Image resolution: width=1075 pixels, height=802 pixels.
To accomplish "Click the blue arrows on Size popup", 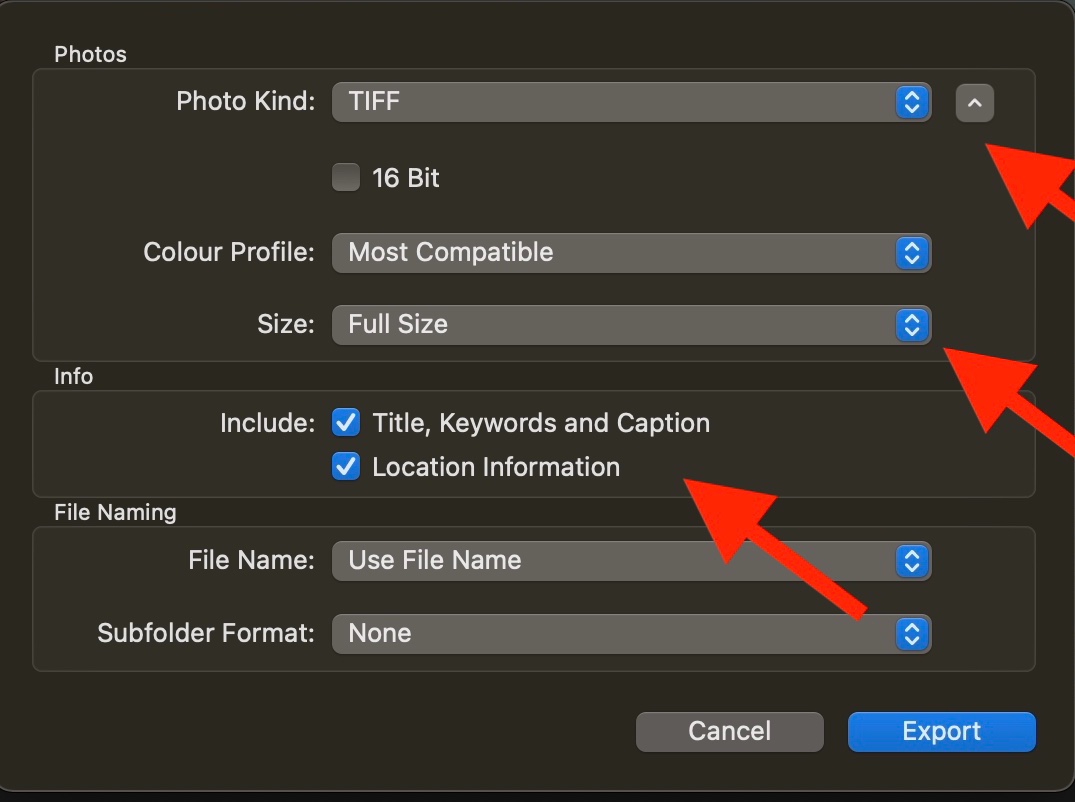I will pyautogui.click(x=911, y=325).
